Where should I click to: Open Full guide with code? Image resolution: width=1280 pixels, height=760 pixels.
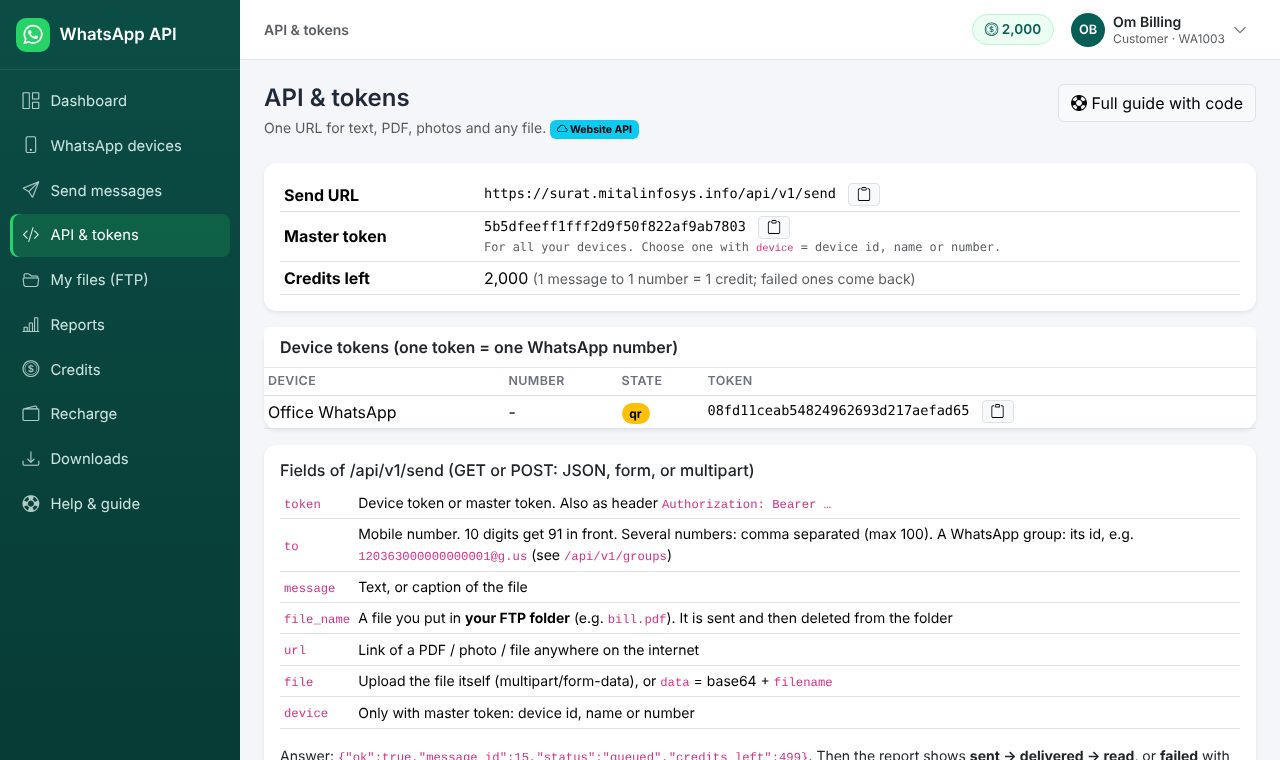pos(1157,103)
